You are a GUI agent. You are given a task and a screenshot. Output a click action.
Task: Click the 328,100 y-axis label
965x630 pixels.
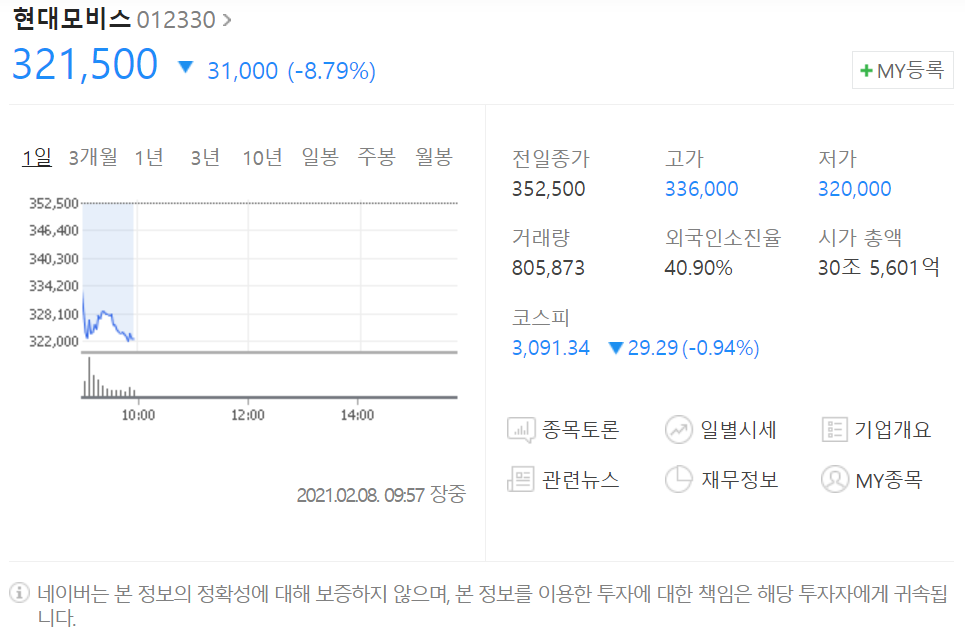point(54,314)
